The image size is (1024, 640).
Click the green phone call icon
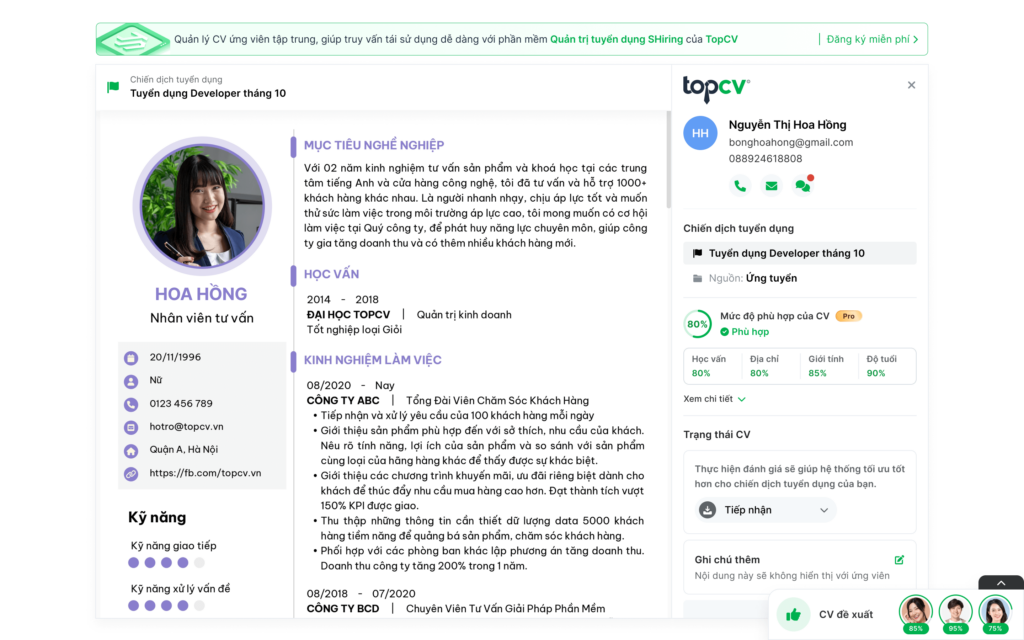[x=740, y=186]
